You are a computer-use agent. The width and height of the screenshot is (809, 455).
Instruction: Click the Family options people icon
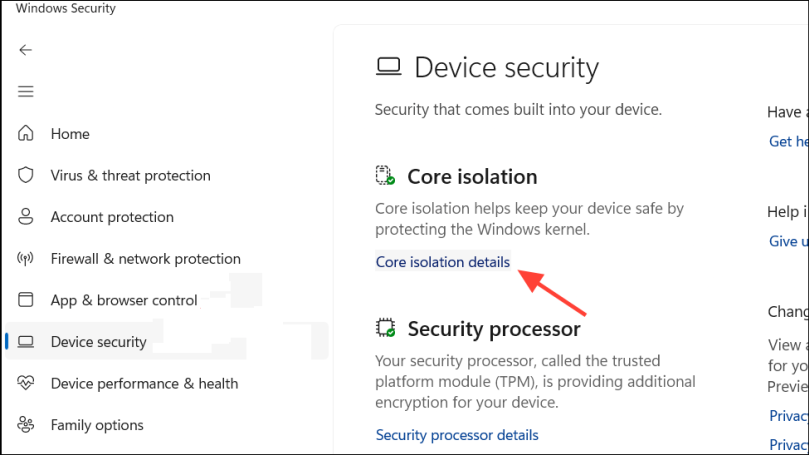click(26, 425)
